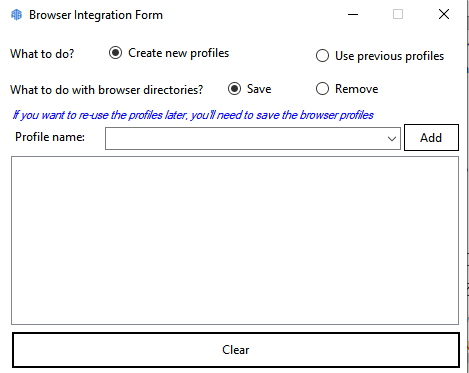
Task: Close the Browser Integration Form window
Action: 444,14
